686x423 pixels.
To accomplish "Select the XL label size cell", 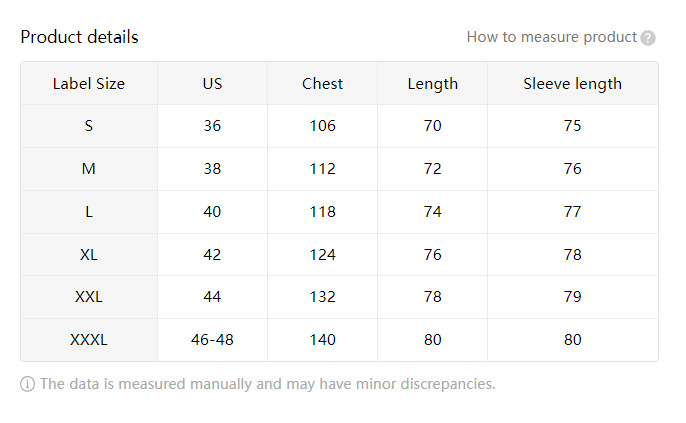I will click(89, 254).
